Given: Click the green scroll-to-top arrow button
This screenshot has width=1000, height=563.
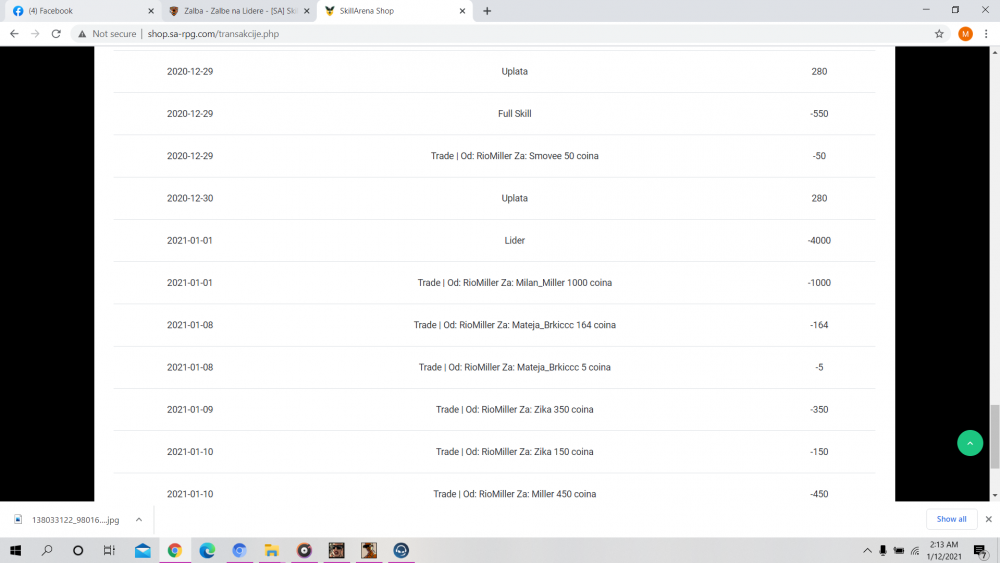Looking at the screenshot, I should pos(969,443).
